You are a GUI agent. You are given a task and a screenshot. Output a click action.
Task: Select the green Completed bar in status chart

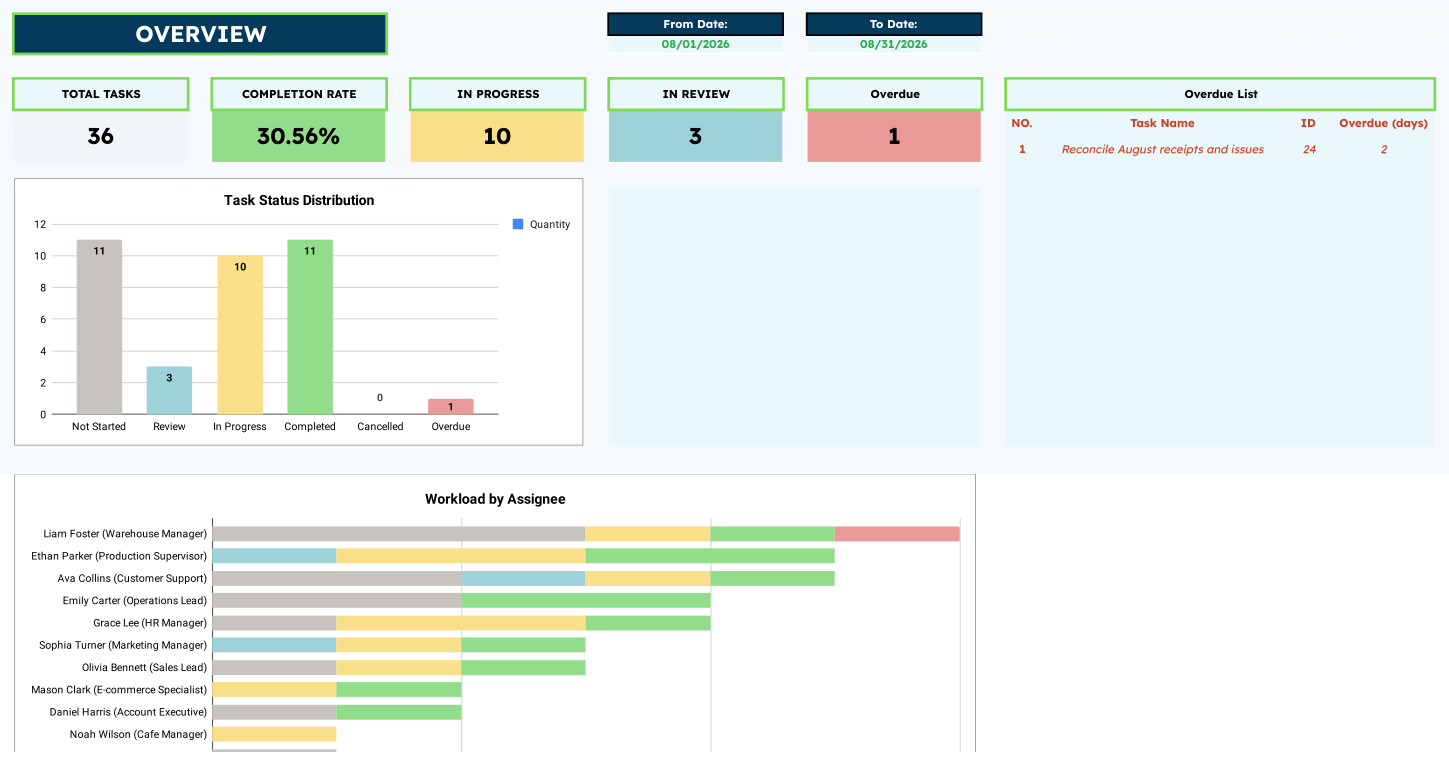pyautogui.click(x=310, y=327)
